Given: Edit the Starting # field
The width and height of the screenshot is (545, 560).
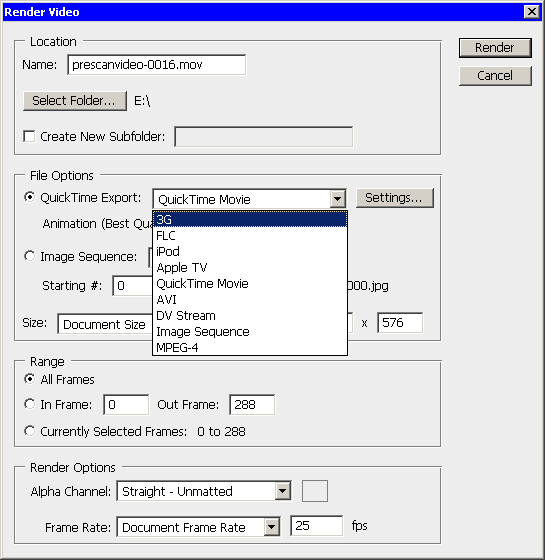Looking at the screenshot, I should point(132,286).
